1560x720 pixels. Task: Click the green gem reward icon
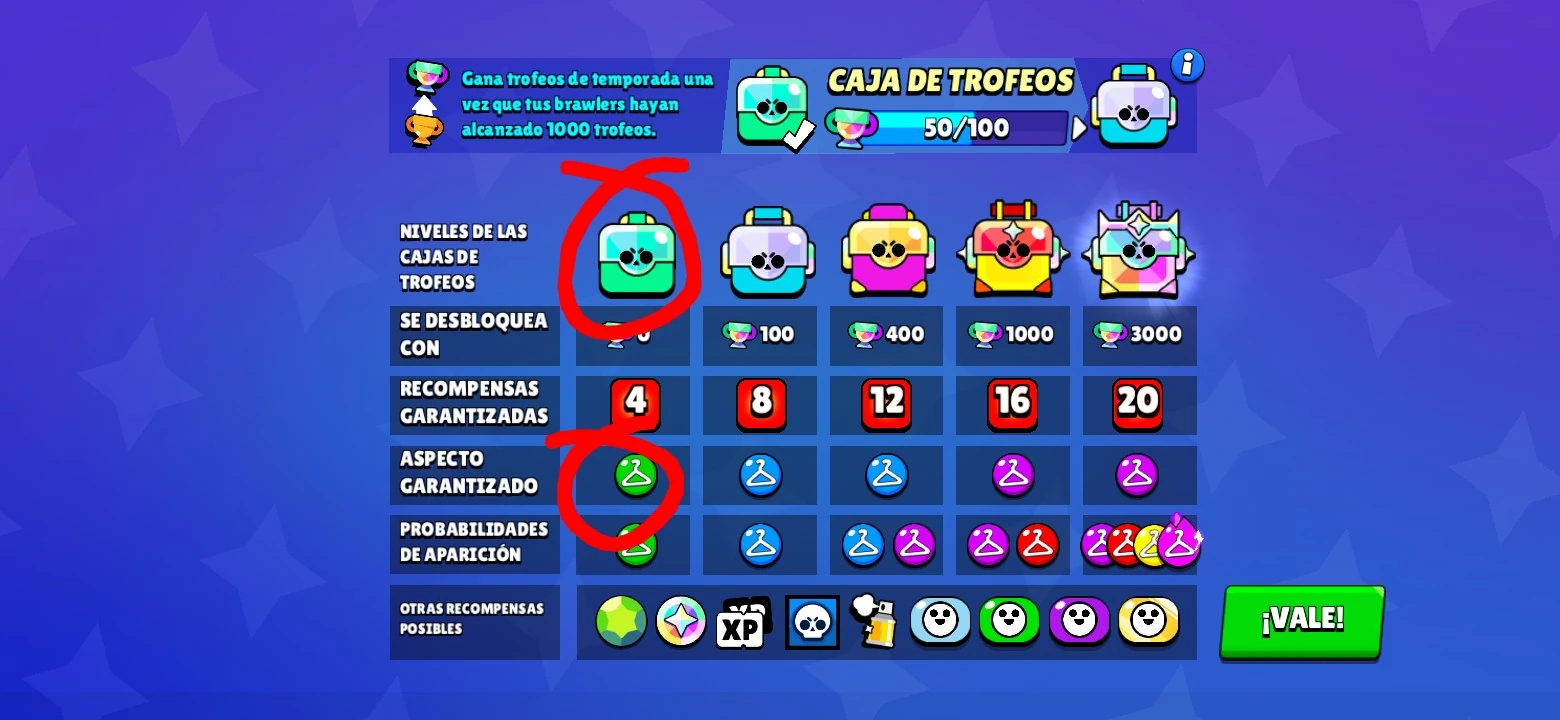click(x=621, y=621)
